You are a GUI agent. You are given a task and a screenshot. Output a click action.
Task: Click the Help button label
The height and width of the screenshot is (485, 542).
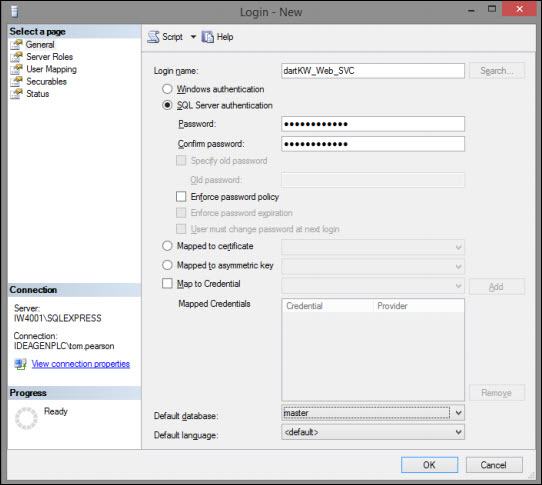(225, 37)
